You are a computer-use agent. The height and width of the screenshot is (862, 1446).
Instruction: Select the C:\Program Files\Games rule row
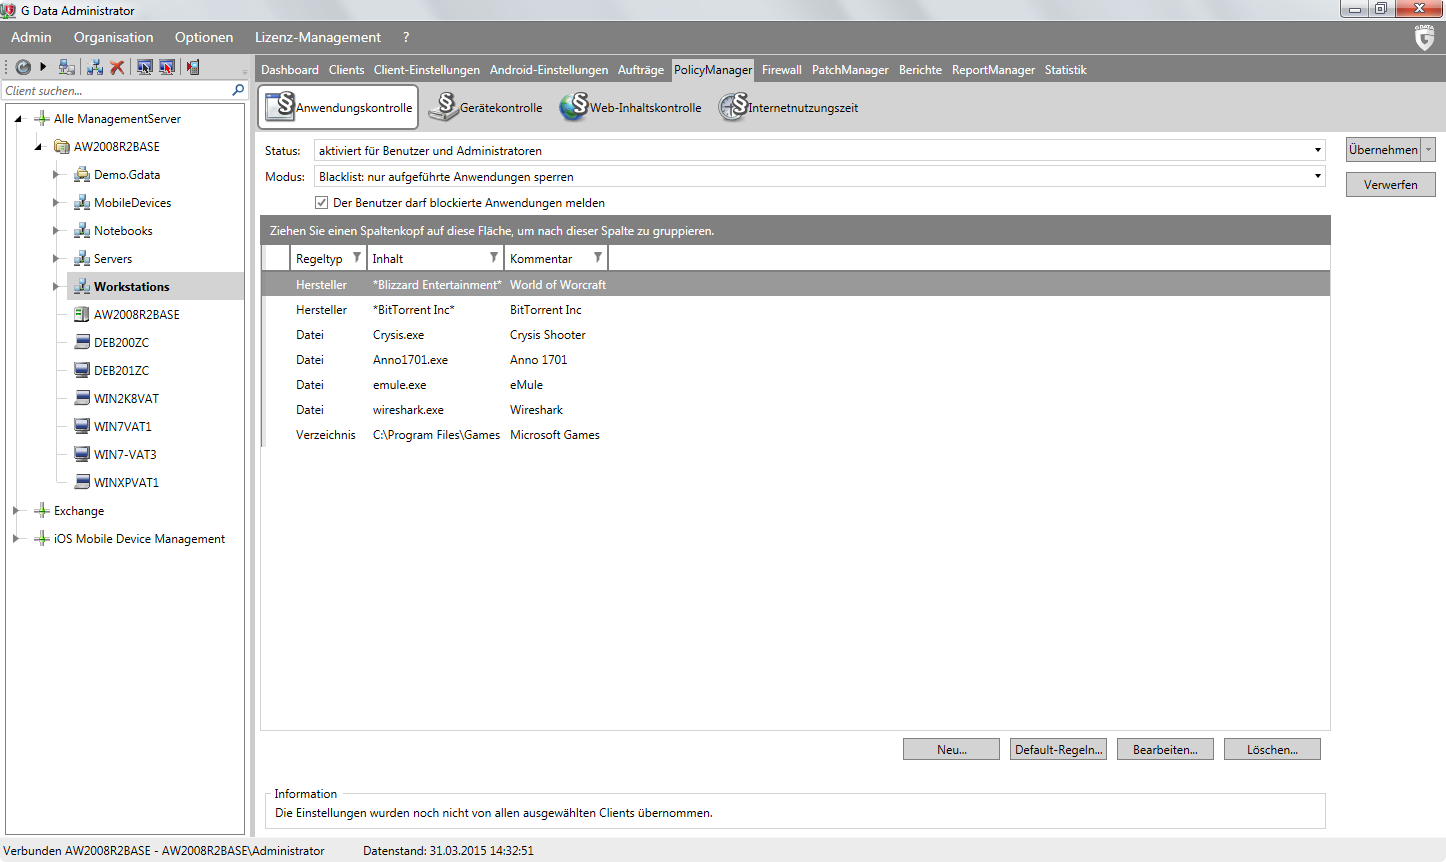(x=795, y=435)
